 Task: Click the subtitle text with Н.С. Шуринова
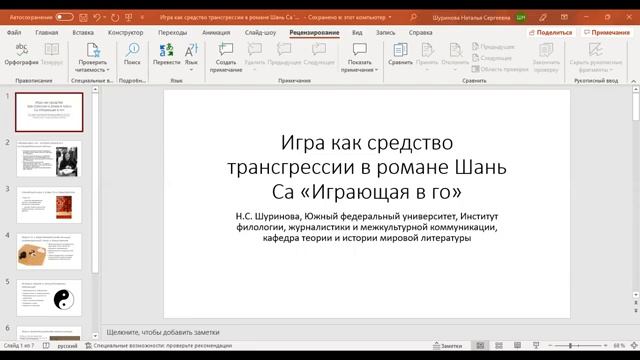(x=367, y=227)
